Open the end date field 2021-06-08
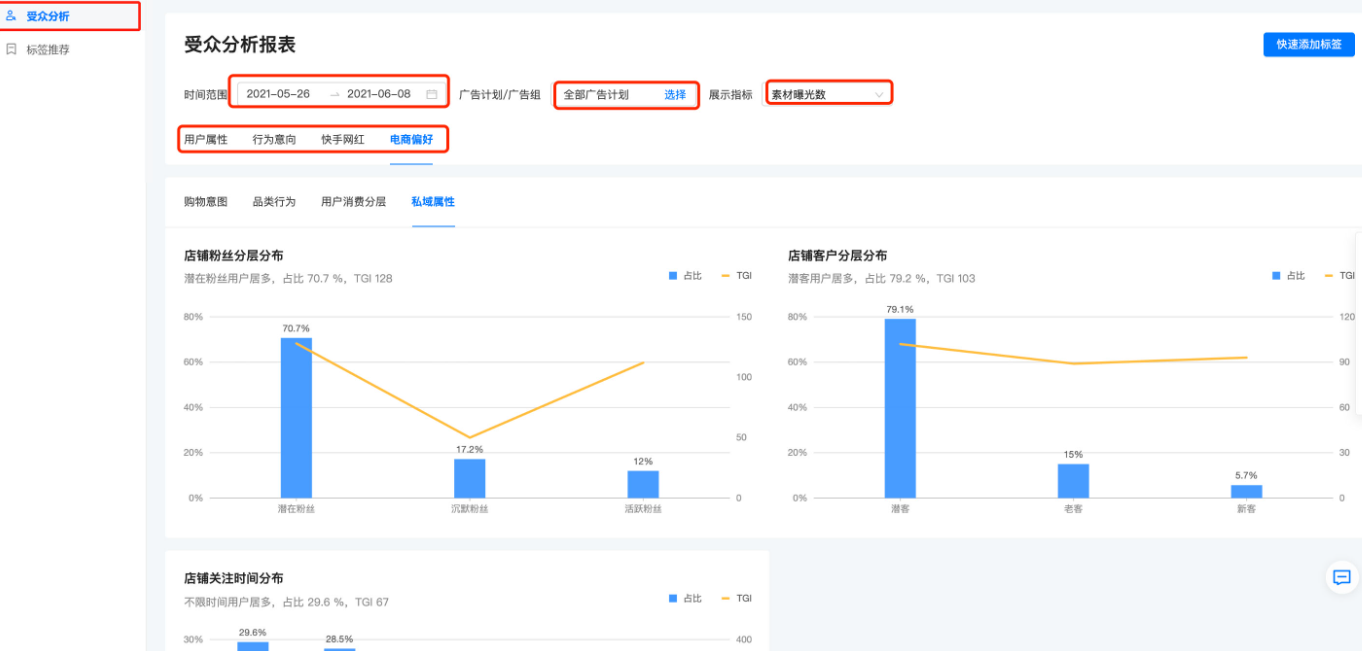This screenshot has height=651, width=1362. (377, 93)
